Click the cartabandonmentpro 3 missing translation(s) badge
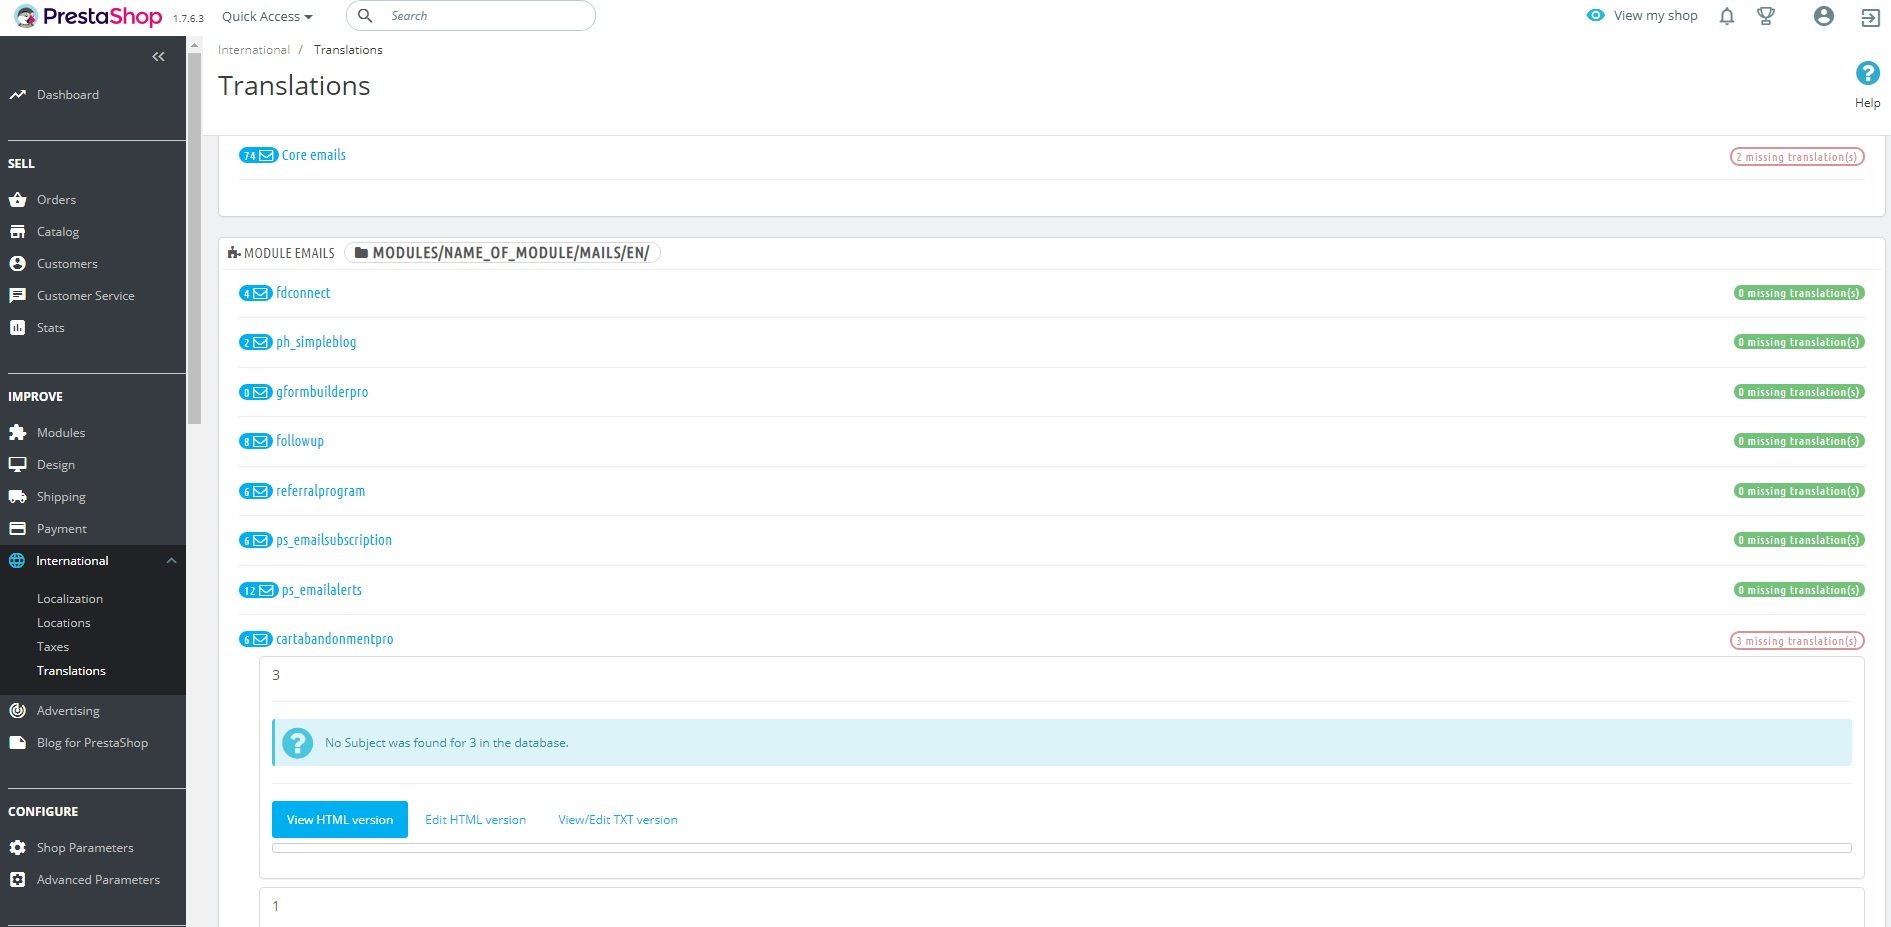 click(x=1797, y=641)
